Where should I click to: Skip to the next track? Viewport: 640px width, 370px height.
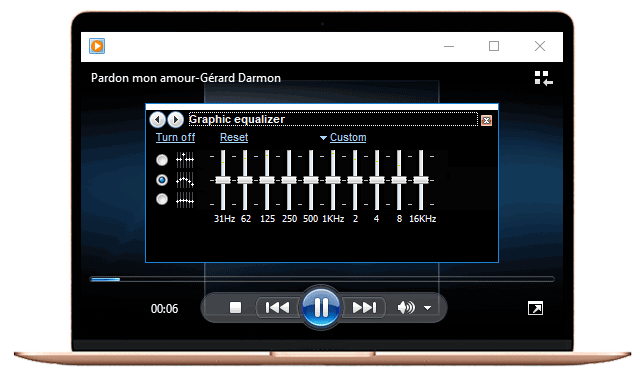tap(364, 308)
